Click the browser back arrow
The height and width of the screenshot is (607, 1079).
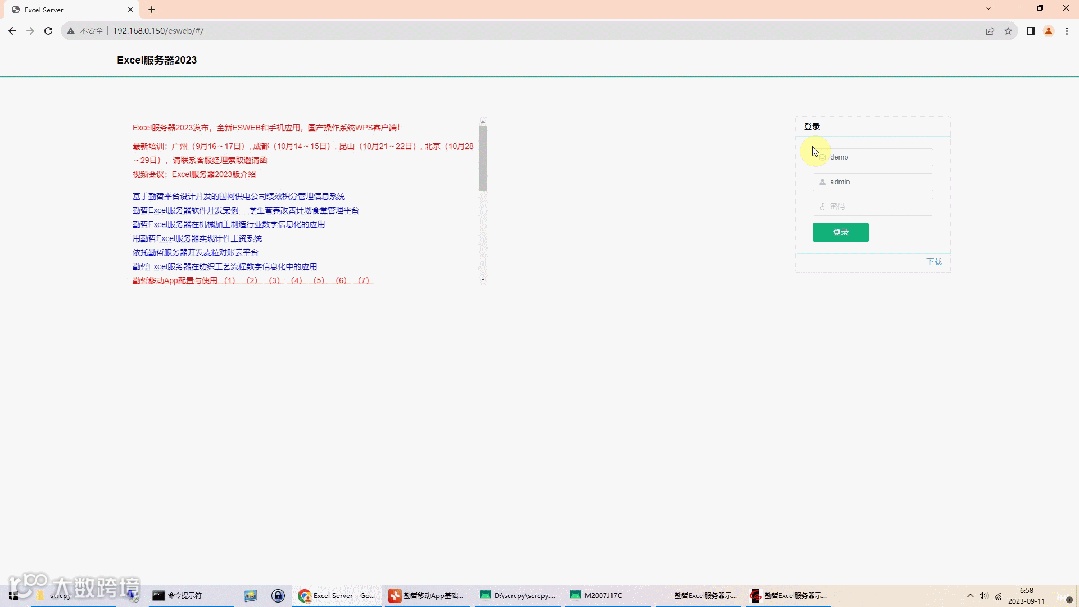pyautogui.click(x=12, y=31)
